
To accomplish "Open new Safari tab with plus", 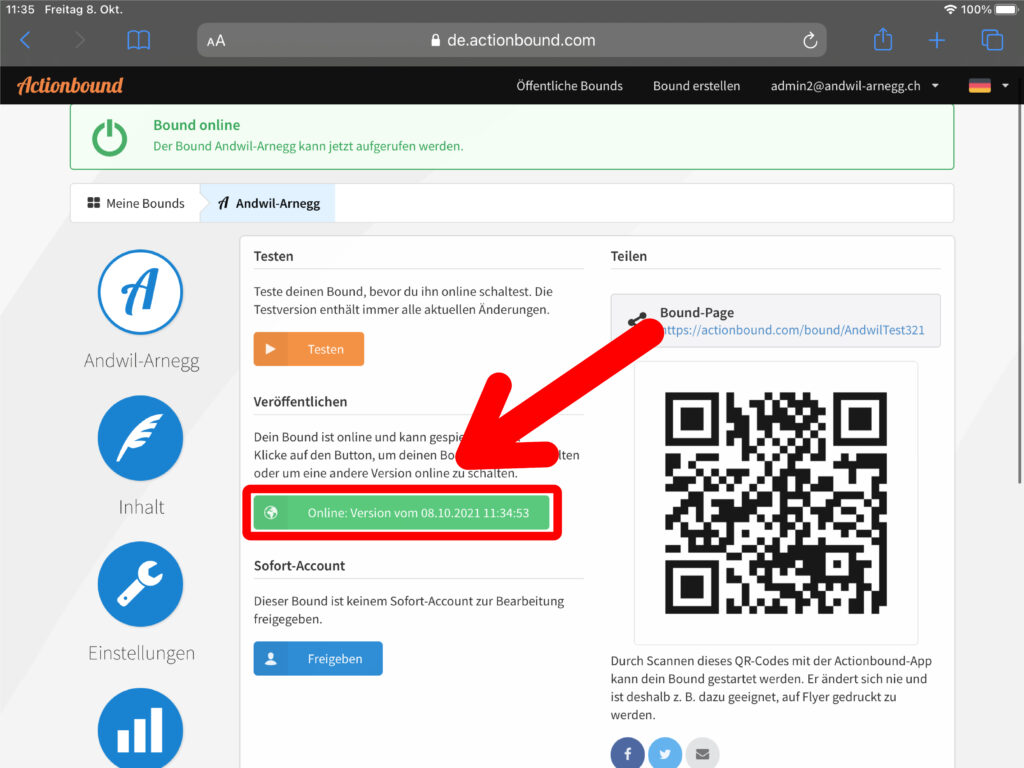I will 936,40.
